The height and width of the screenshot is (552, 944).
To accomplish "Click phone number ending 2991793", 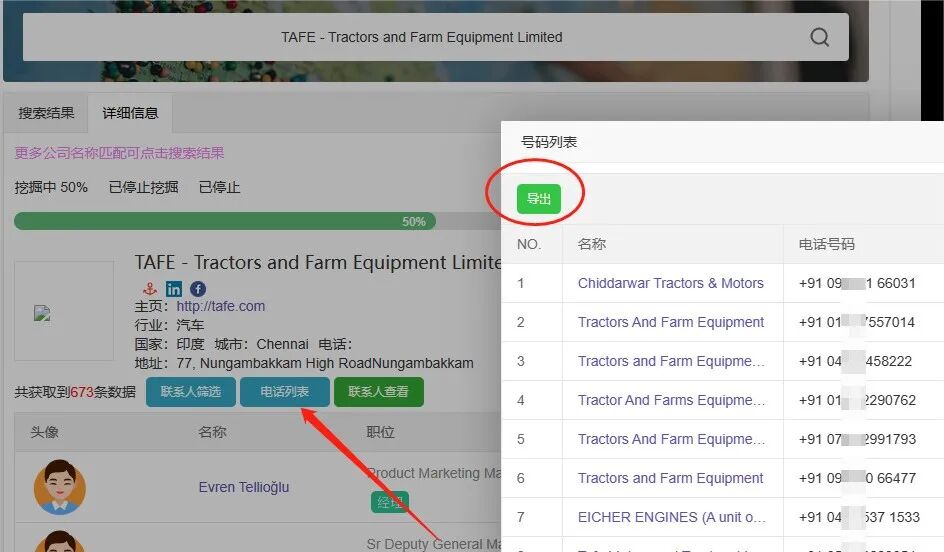I will coord(857,439).
